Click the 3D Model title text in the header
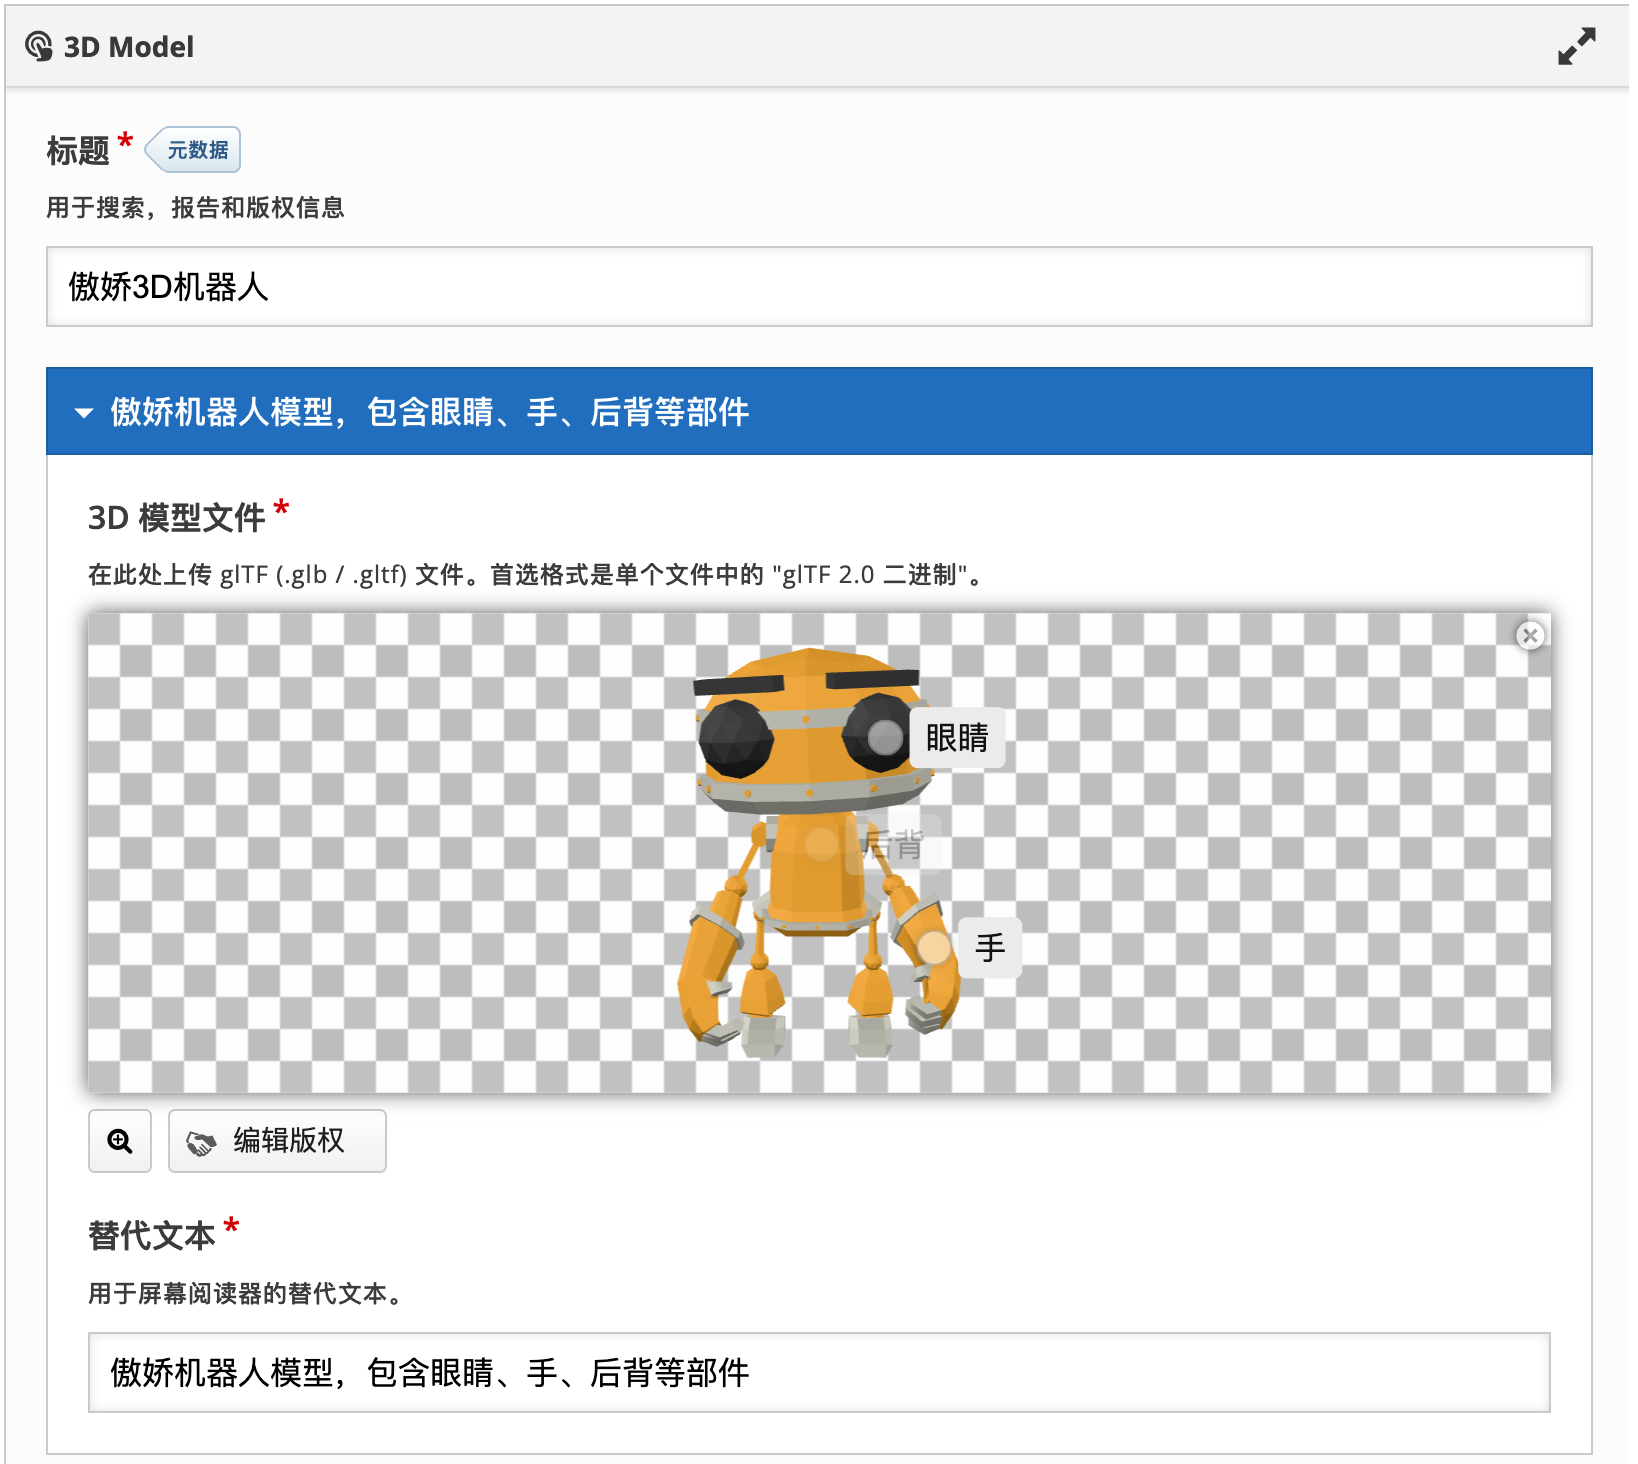 point(128,45)
